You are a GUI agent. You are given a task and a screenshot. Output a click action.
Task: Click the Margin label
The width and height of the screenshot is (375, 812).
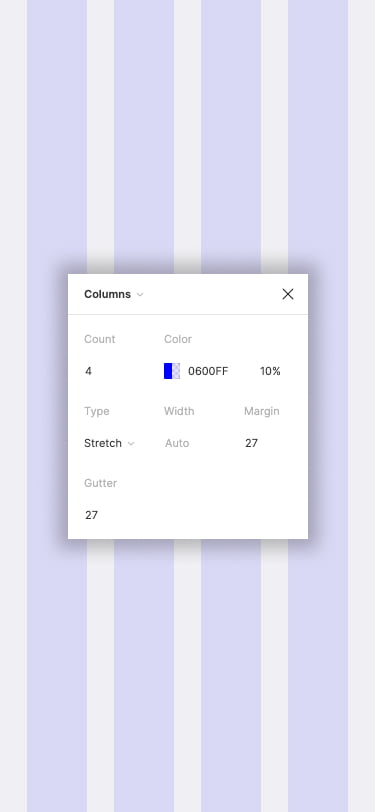pyautogui.click(x=262, y=411)
